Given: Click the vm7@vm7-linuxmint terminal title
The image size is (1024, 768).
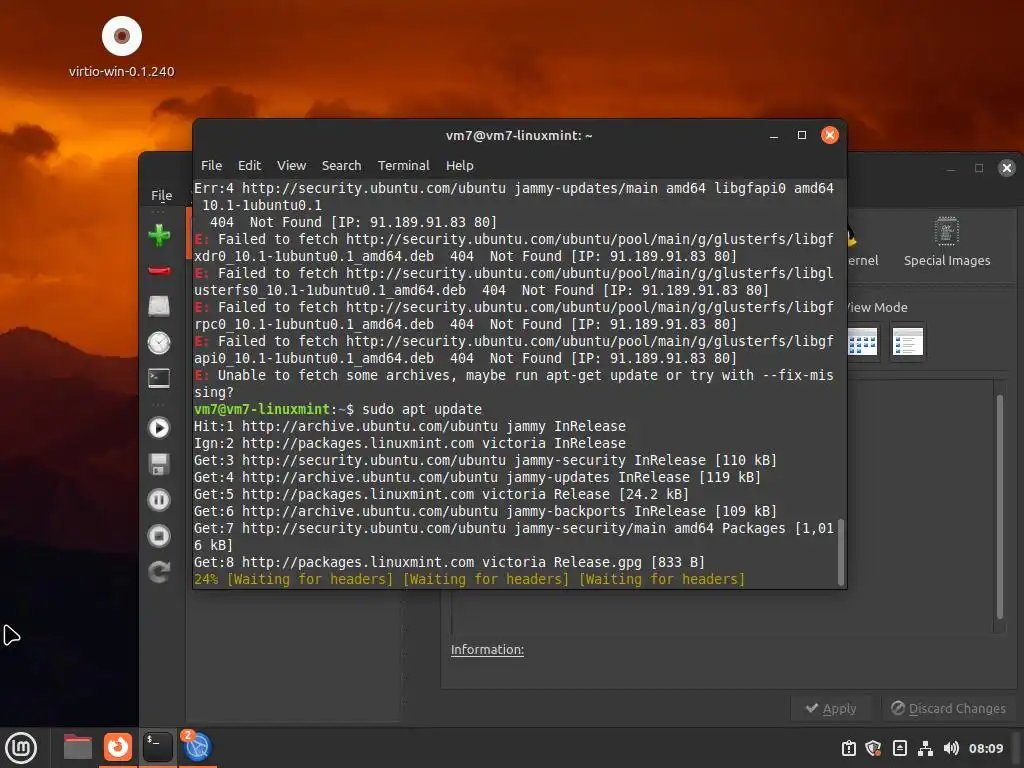Looking at the screenshot, I should (x=519, y=135).
